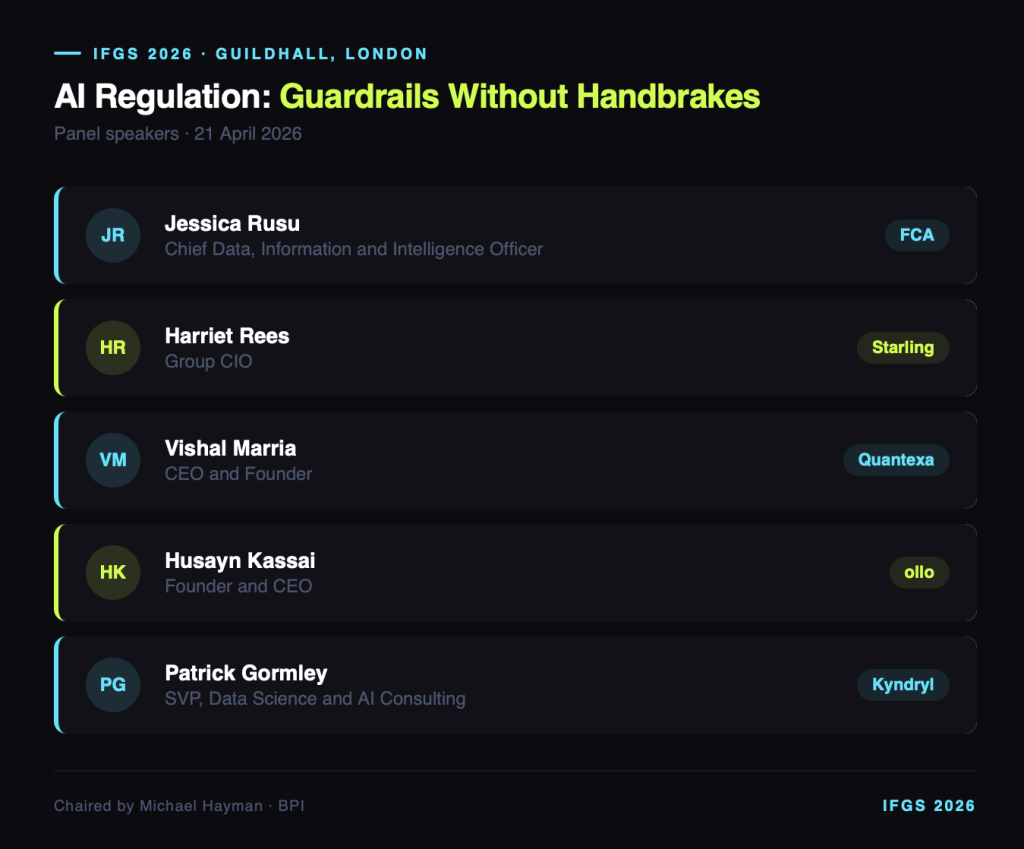This screenshot has width=1024, height=849.
Task: Click the HK avatar circle
Action: (113, 573)
